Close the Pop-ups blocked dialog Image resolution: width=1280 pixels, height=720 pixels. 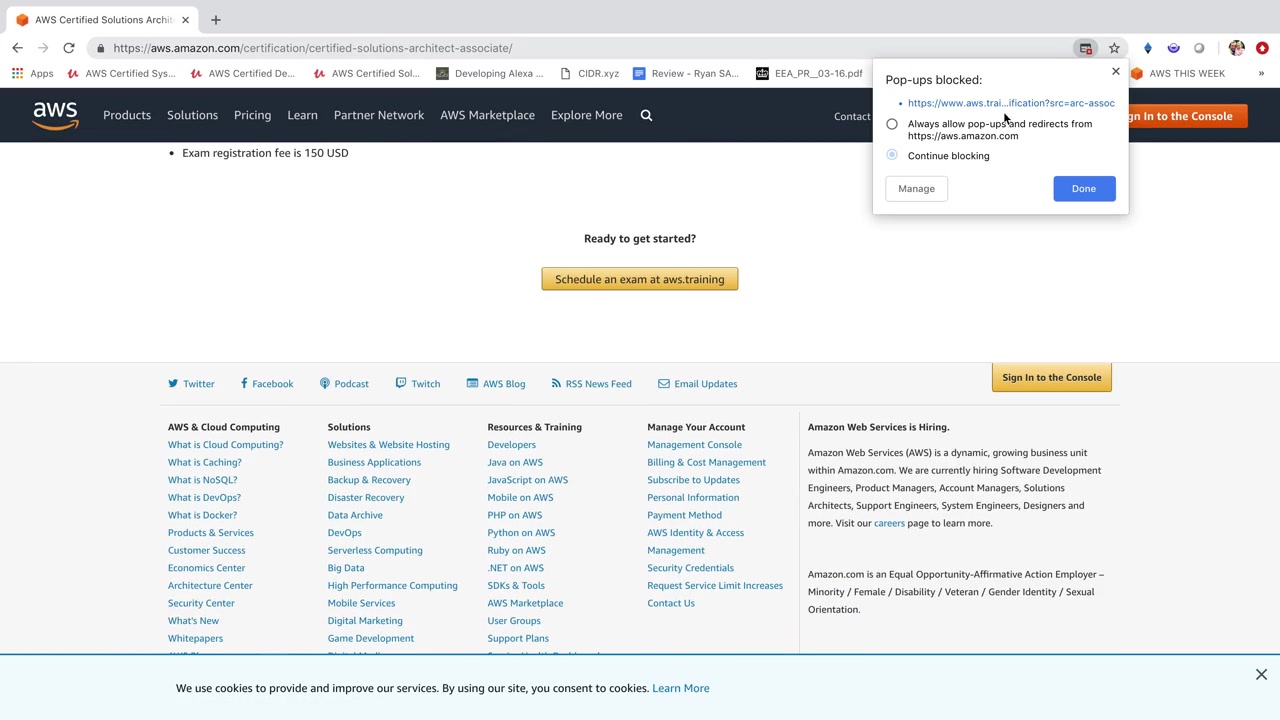1116,72
